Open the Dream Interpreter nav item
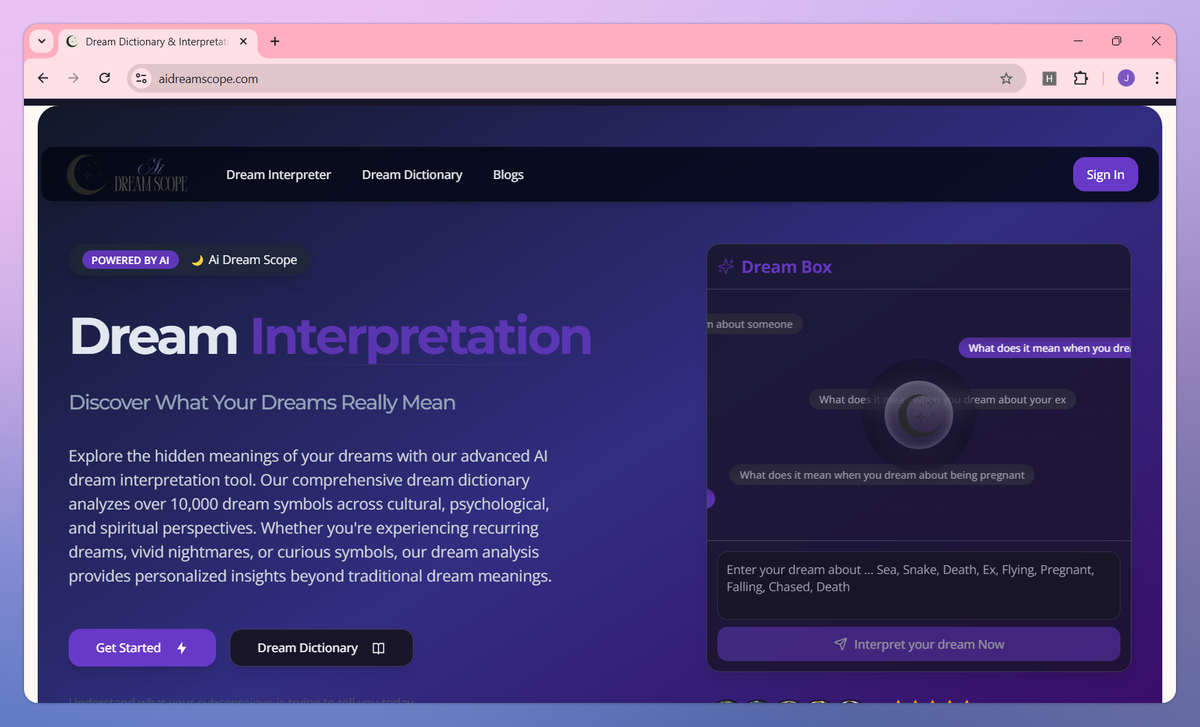 click(x=278, y=174)
